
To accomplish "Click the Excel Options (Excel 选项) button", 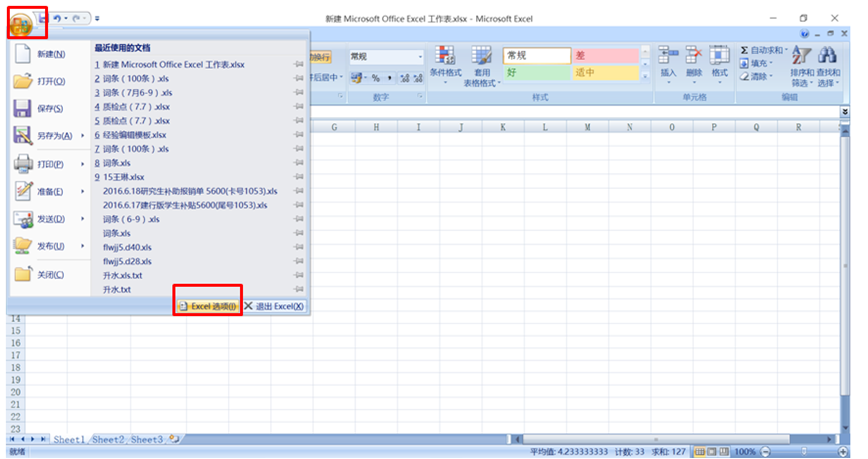I will (207, 306).
